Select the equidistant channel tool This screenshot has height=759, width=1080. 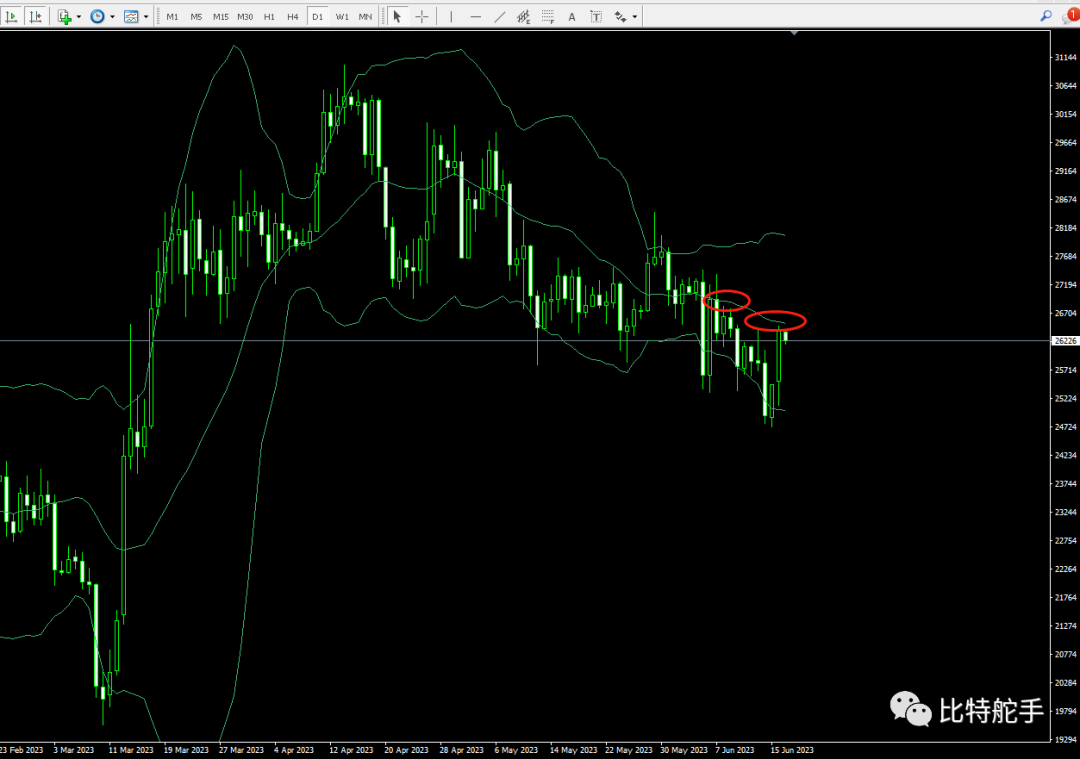tap(523, 17)
